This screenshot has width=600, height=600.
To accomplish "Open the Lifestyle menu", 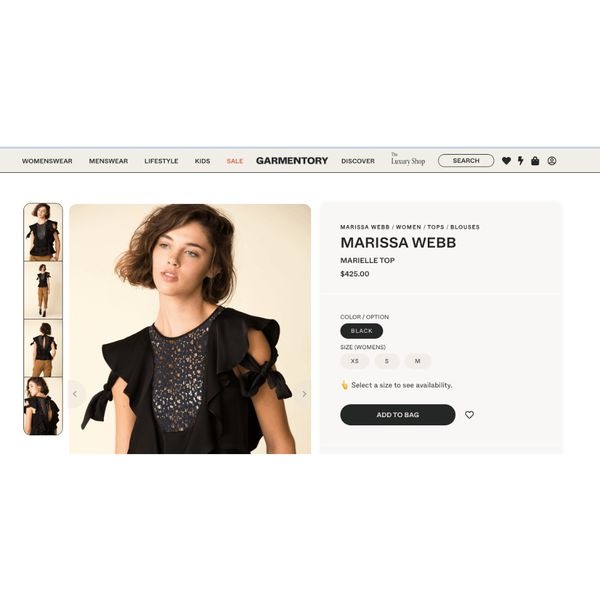I will pyautogui.click(x=161, y=161).
